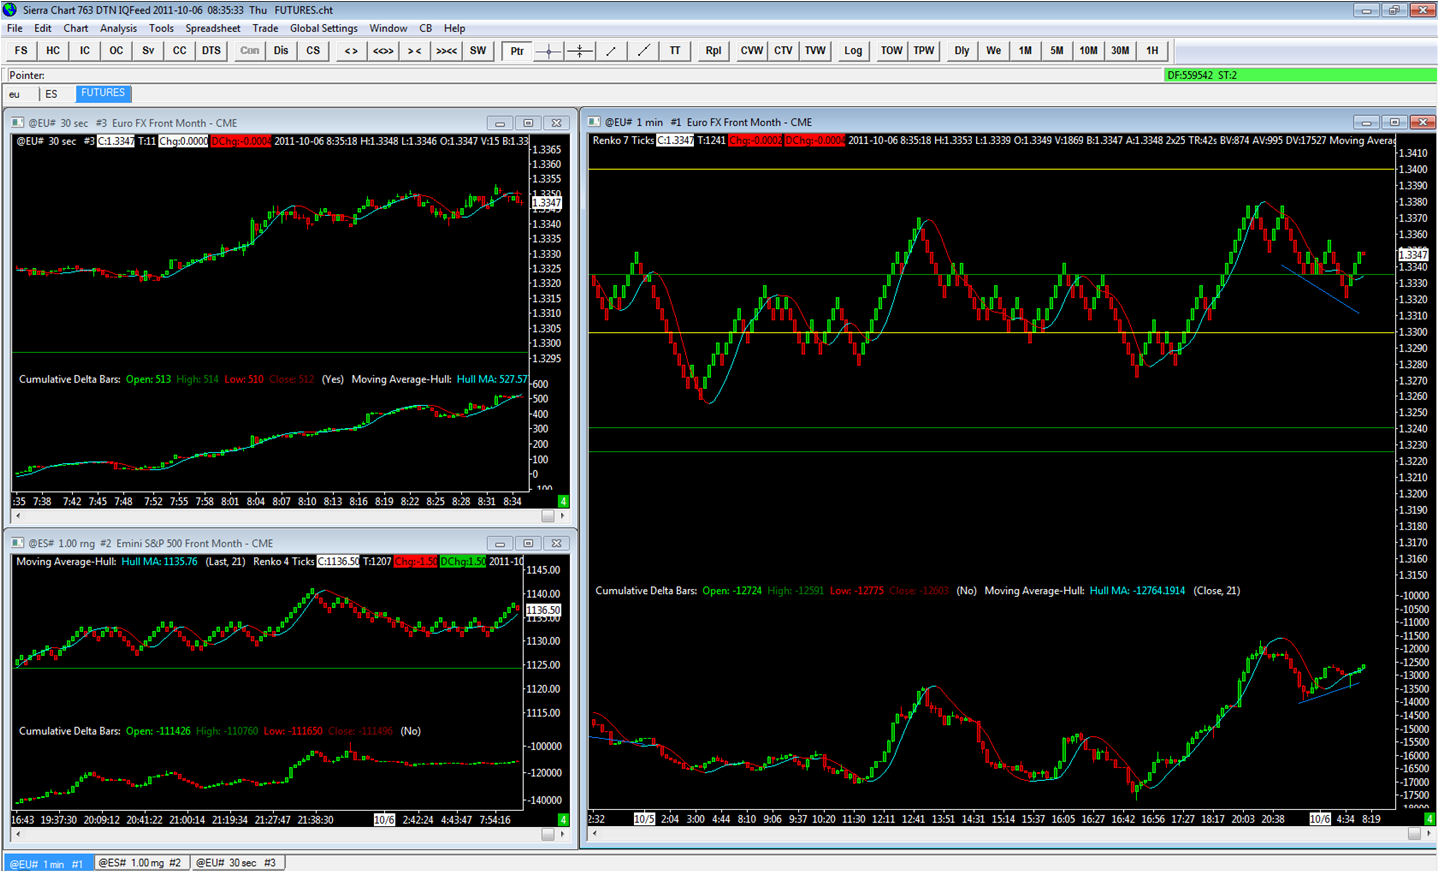Click left scroll arrow on EU 1 min chart
Viewport: 1439px width, 872px height.
pos(593,833)
